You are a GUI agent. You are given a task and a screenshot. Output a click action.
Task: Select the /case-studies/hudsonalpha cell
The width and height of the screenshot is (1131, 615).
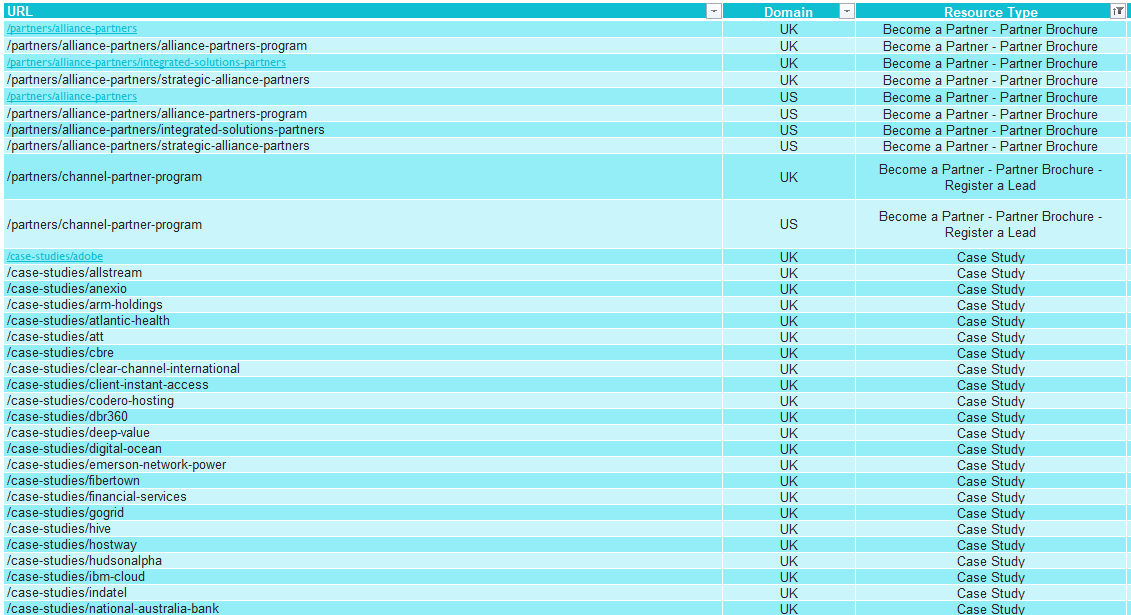(x=363, y=560)
